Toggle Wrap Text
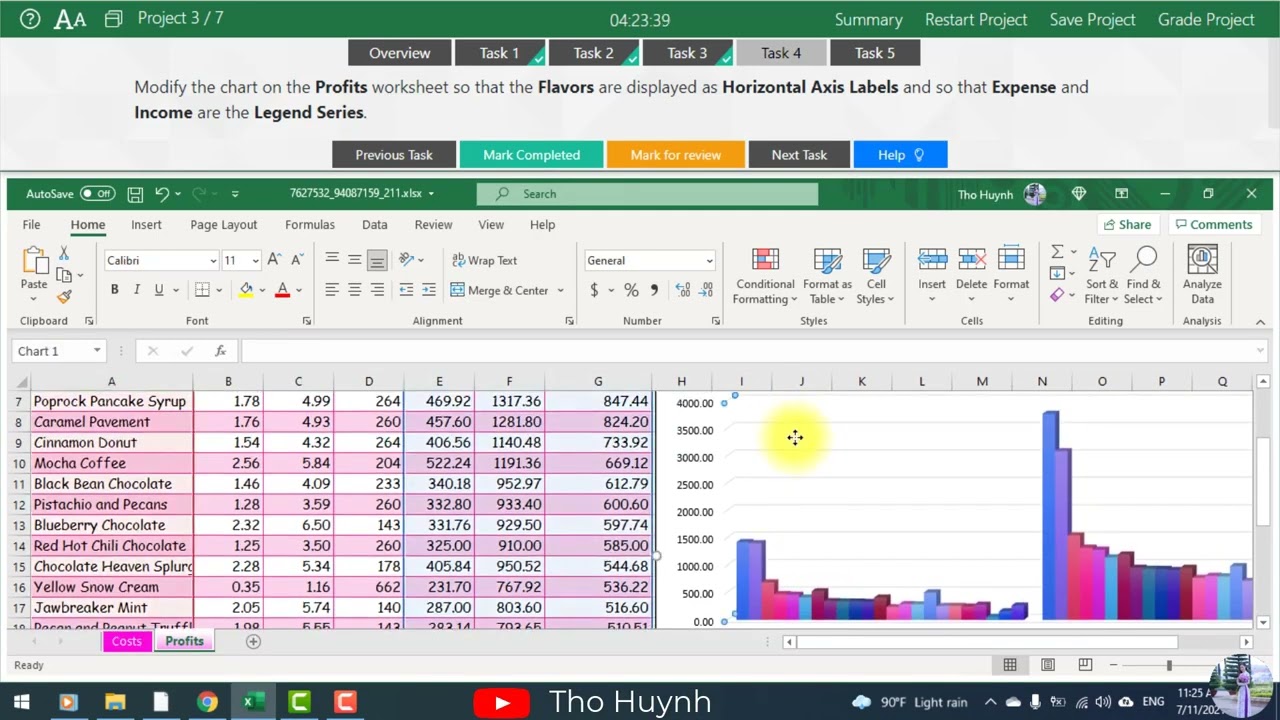This screenshot has width=1280, height=720. [484, 260]
